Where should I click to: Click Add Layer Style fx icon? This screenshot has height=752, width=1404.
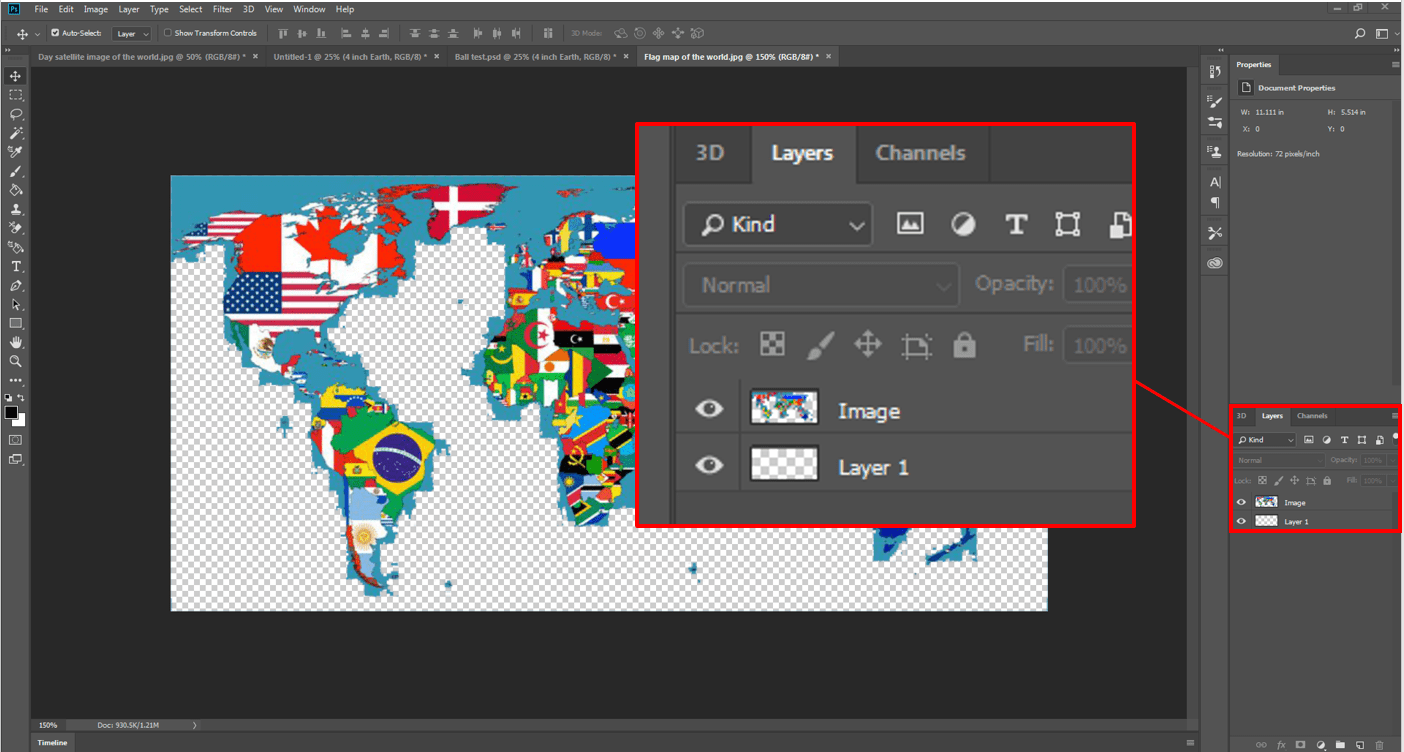click(x=1281, y=744)
